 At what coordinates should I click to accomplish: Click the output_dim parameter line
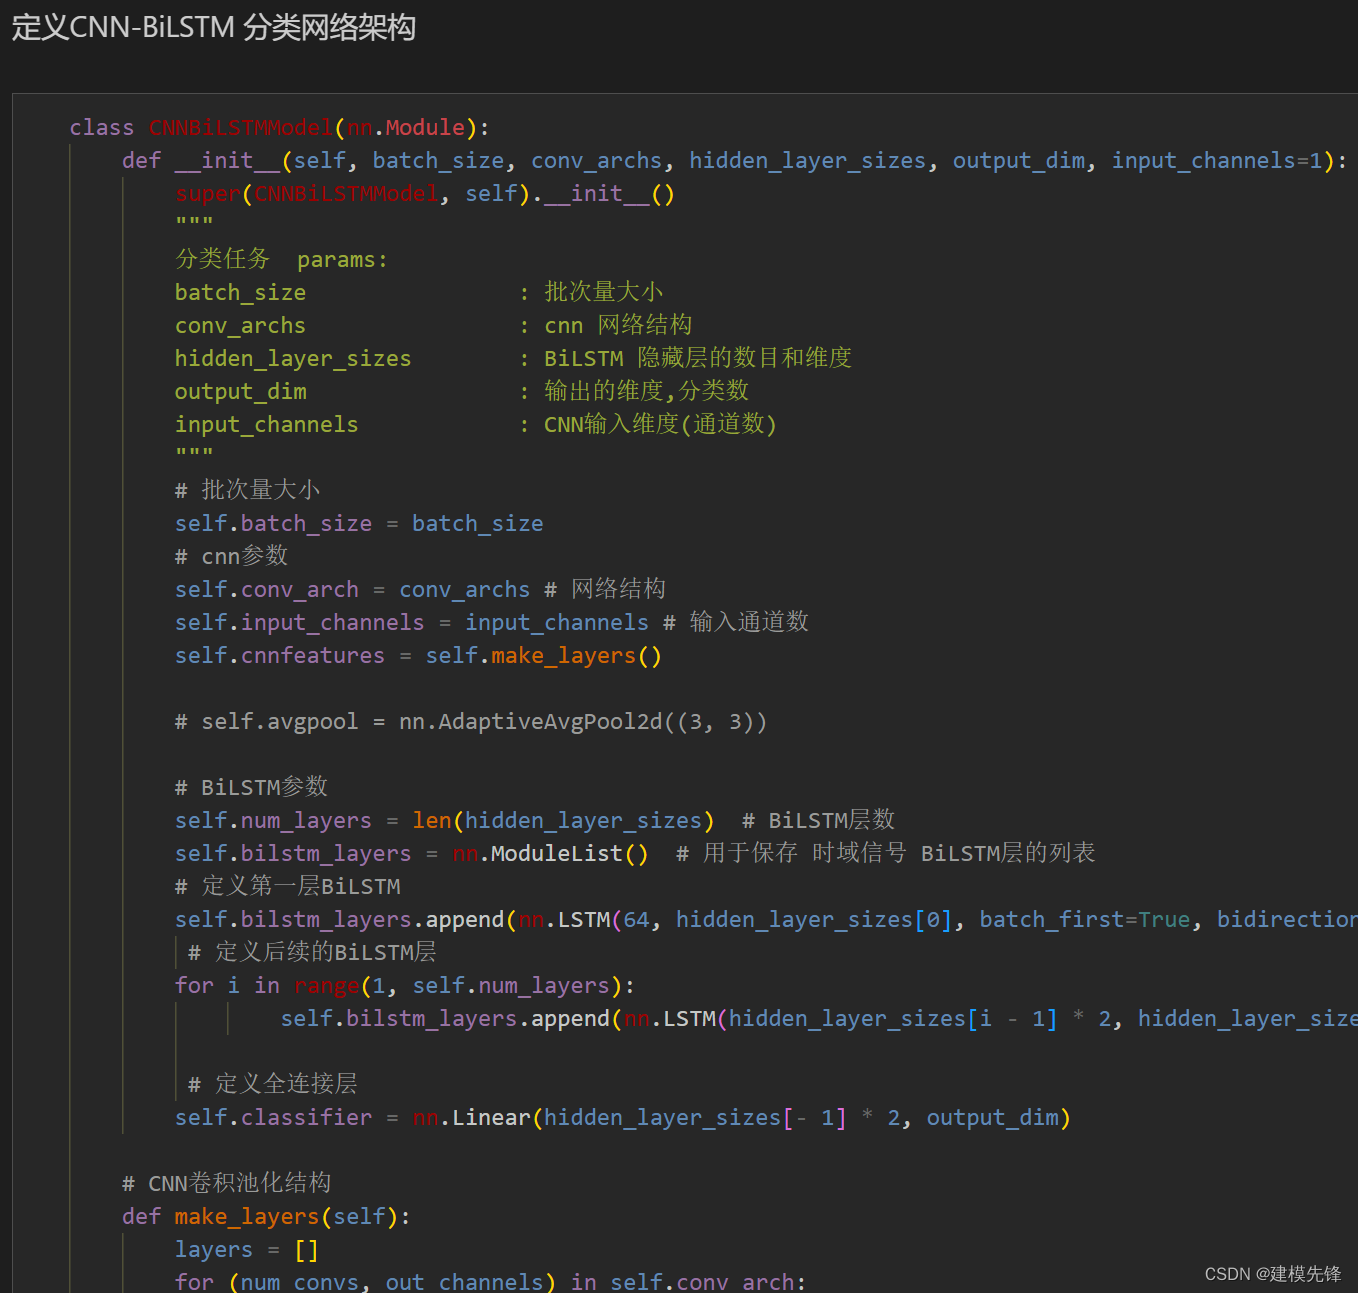(240, 390)
